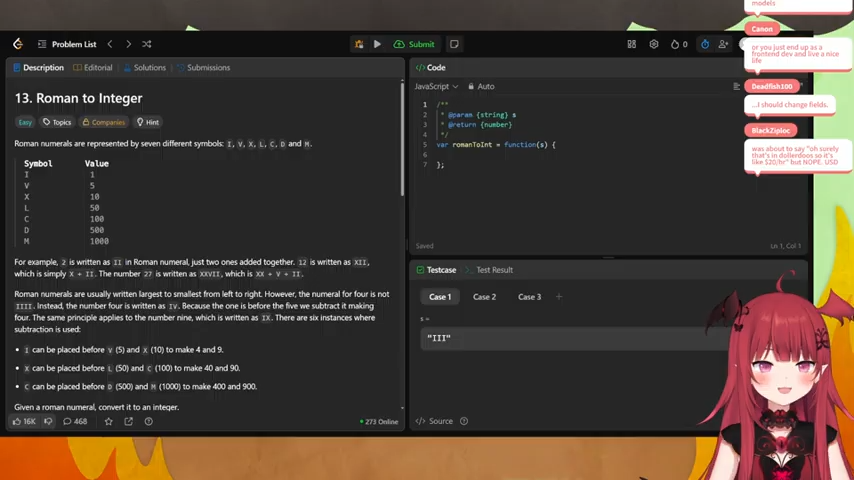Click the Saved status text
This screenshot has height=480, width=854.
425,246
